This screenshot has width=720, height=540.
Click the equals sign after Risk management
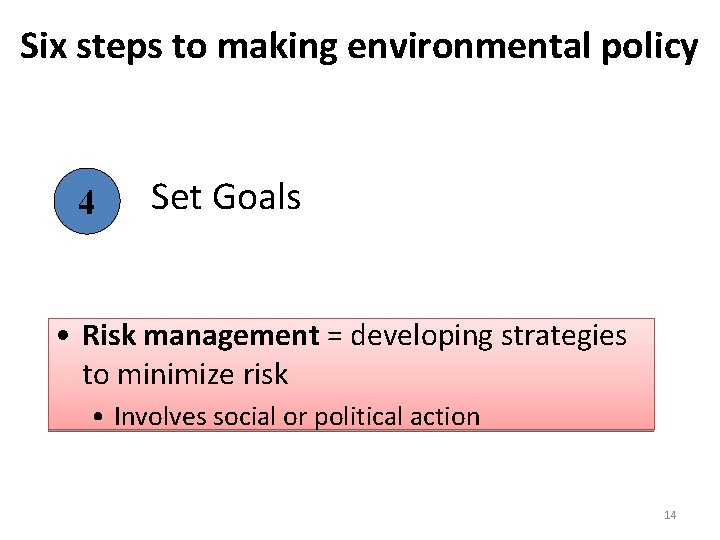point(334,336)
